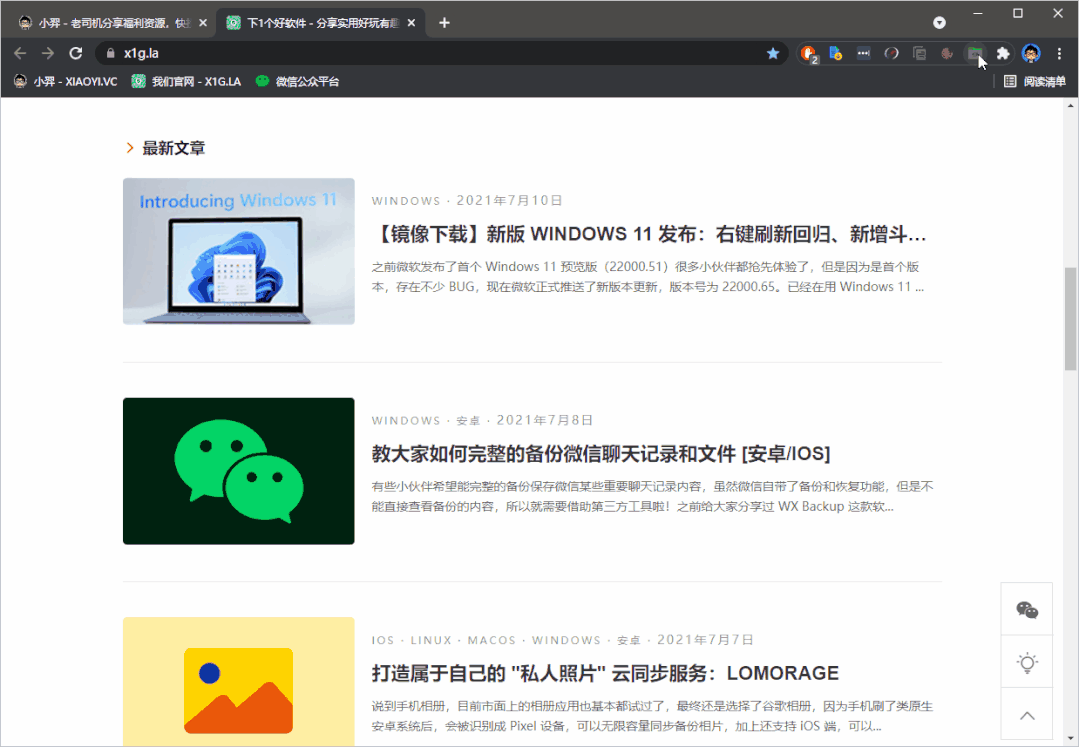The height and width of the screenshot is (747, 1079).
Task: Click the Extensions puzzle piece icon
Action: (x=1003, y=53)
